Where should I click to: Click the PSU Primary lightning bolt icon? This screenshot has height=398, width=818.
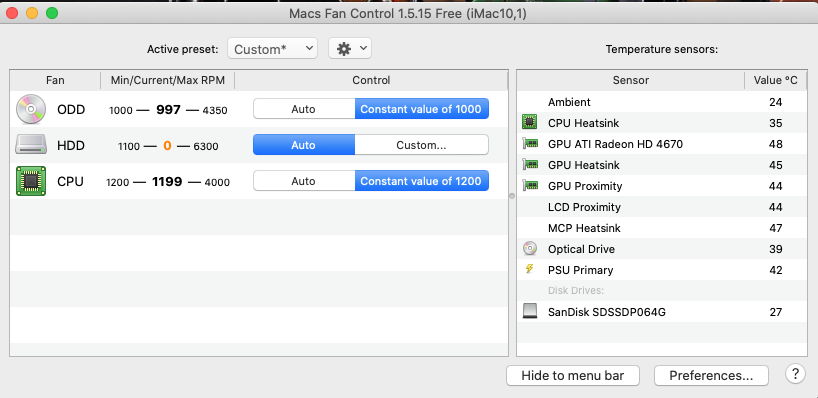click(530, 269)
